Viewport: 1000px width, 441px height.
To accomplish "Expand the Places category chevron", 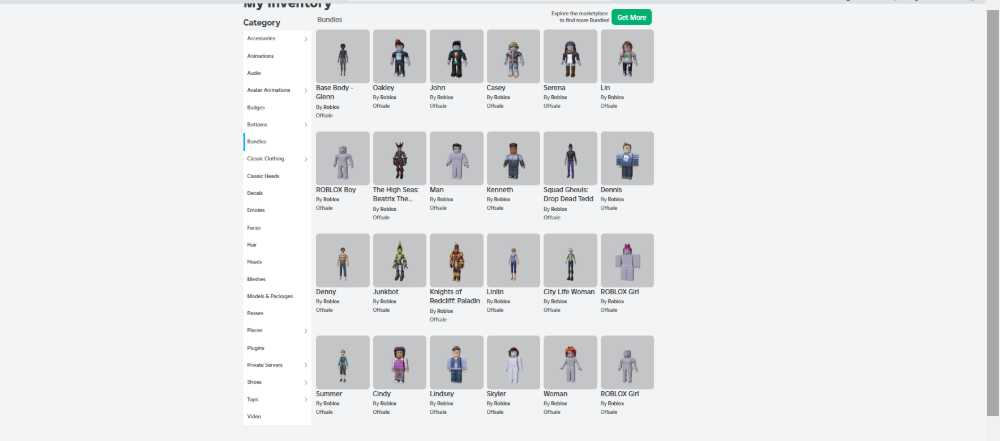I will [305, 331].
